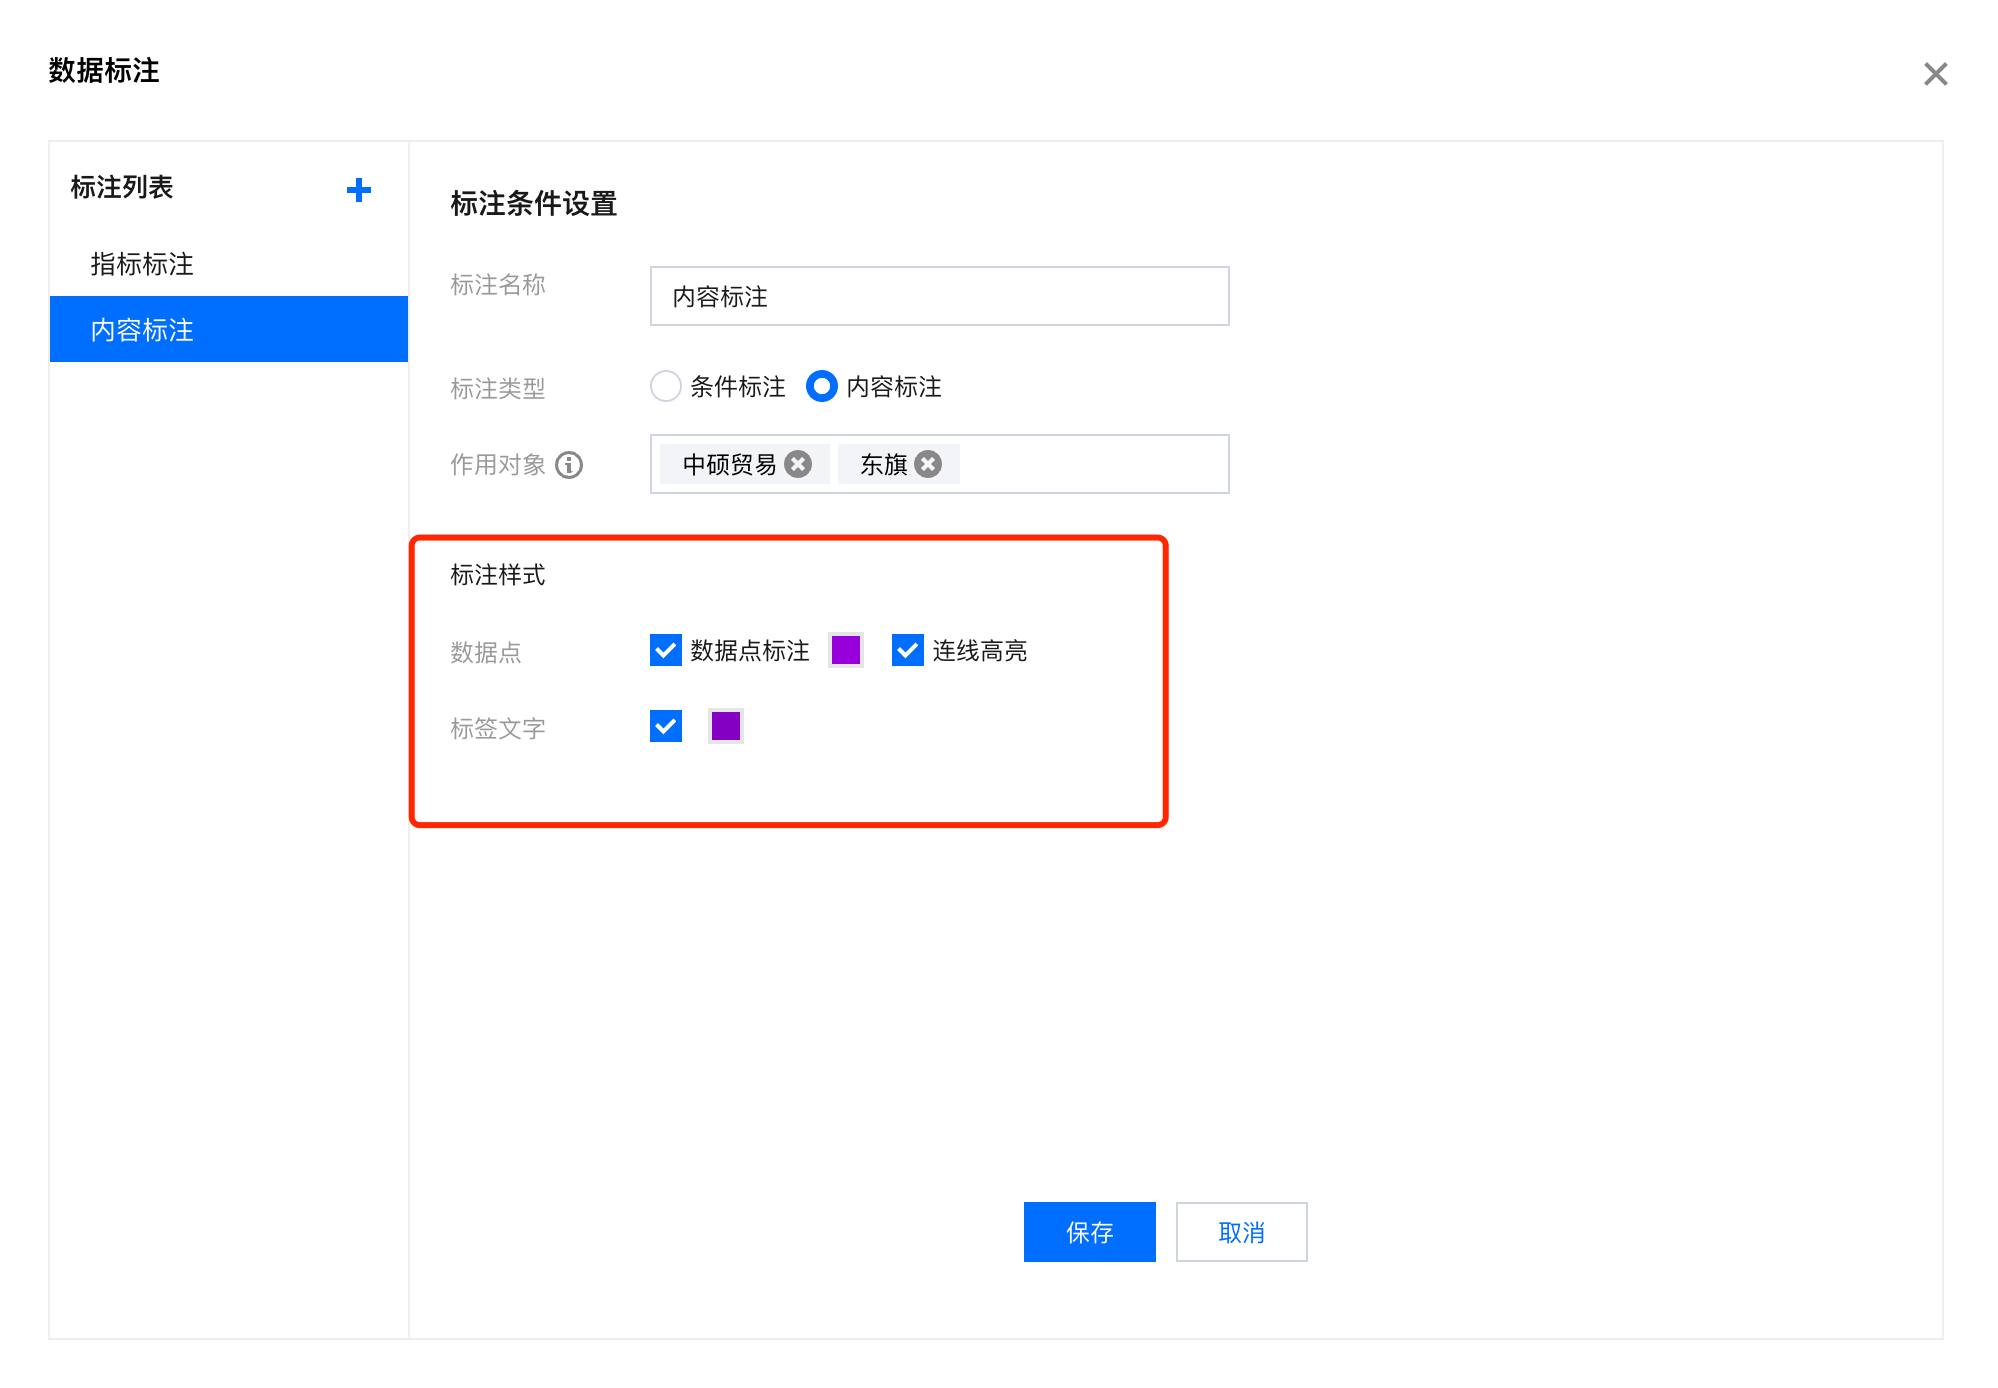
Task: Open the info tooltip beside 作用对象
Action: pos(569,465)
